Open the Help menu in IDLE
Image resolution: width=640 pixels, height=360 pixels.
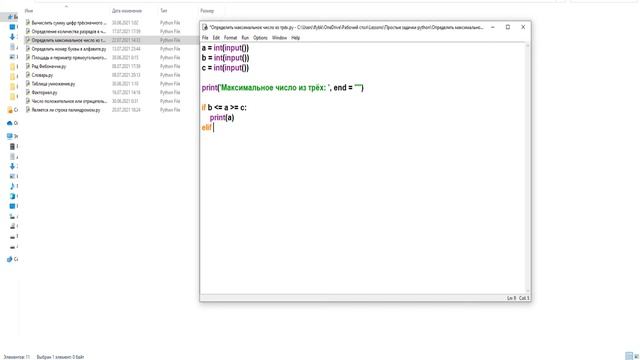pyautogui.click(x=296, y=38)
